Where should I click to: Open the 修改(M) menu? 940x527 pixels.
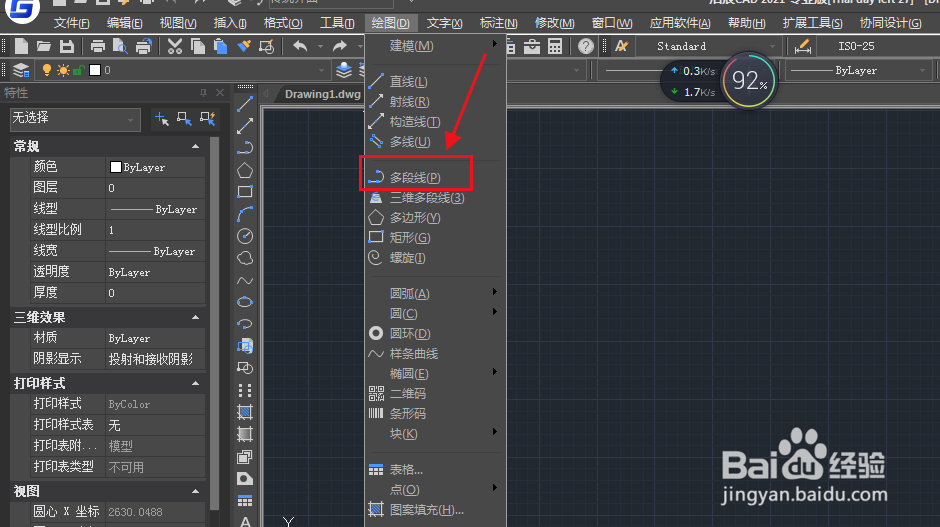click(x=555, y=23)
